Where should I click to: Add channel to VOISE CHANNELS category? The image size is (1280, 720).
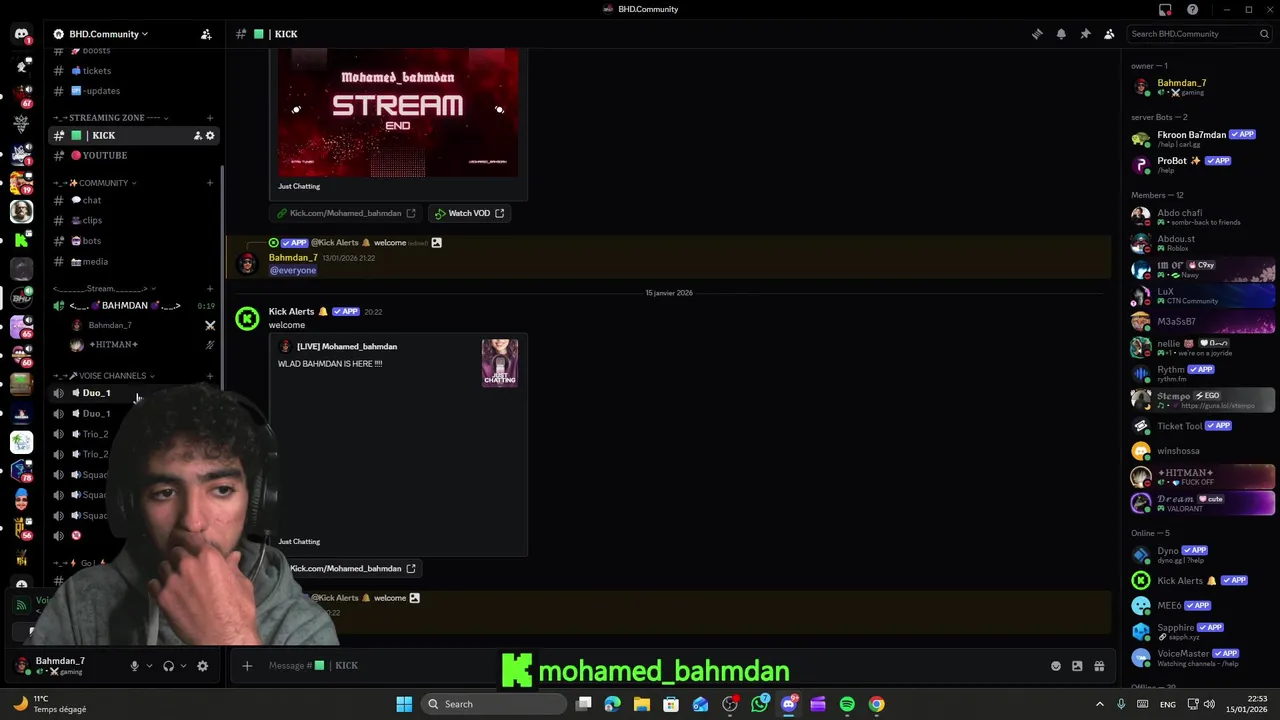[210, 376]
